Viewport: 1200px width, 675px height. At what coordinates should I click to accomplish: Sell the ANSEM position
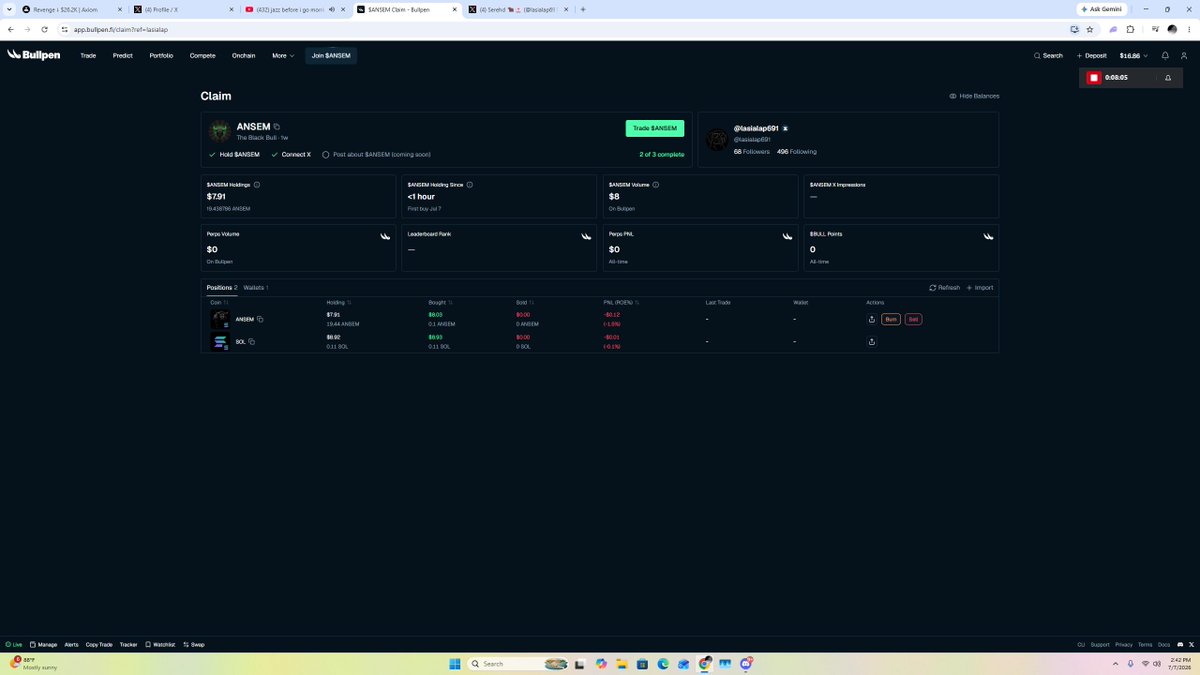coord(913,319)
